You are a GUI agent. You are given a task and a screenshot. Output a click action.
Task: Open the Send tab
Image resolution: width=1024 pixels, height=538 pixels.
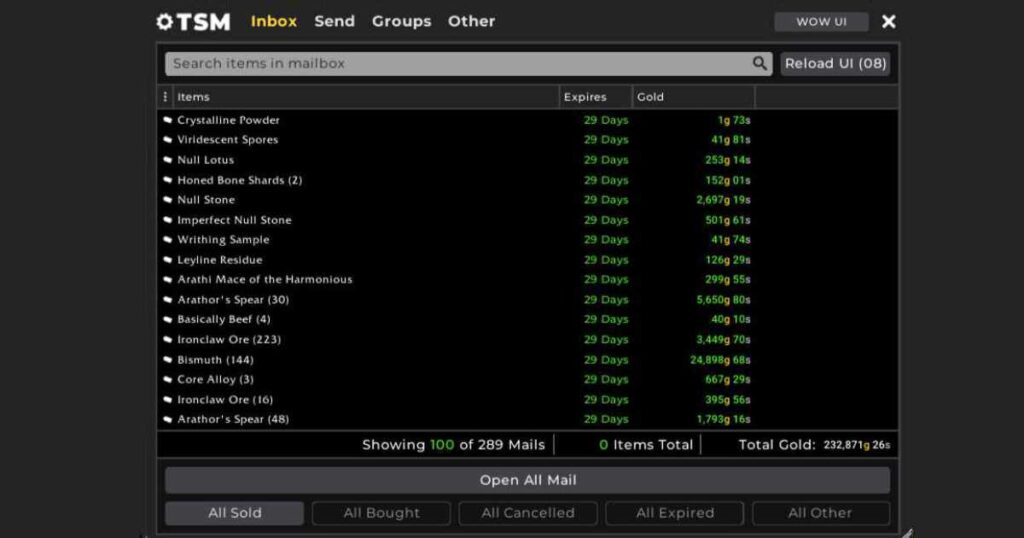point(334,21)
